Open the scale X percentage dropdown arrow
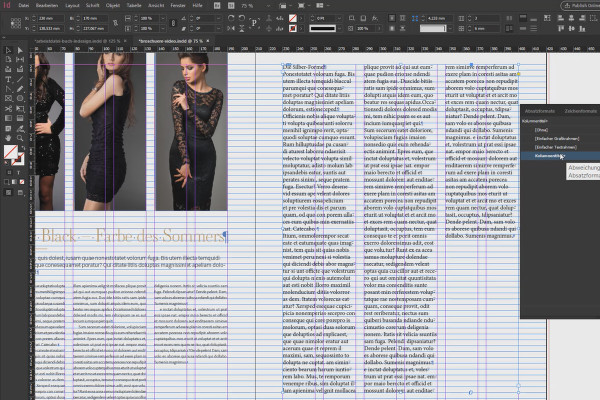This screenshot has width=600, height=400. point(163,18)
